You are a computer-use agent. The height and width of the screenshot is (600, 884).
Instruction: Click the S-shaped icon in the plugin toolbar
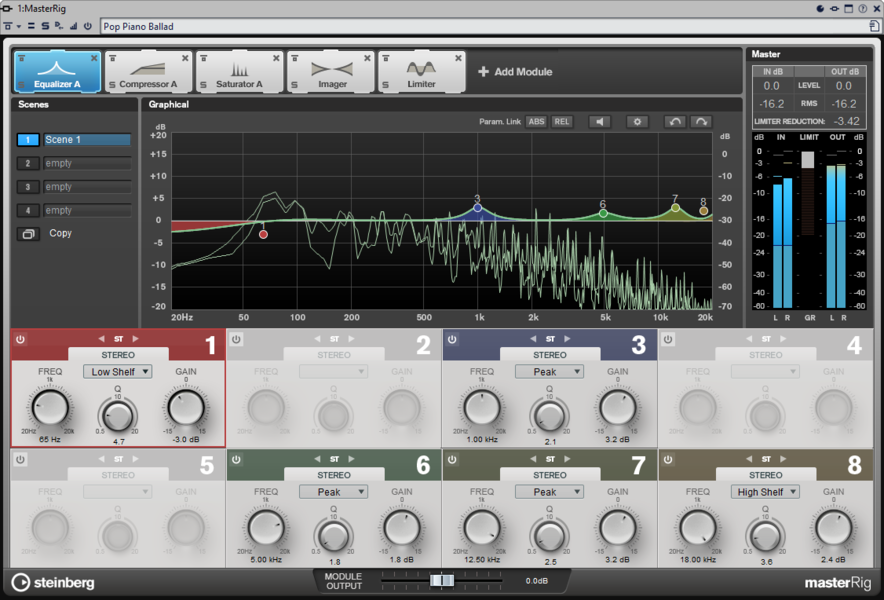click(45, 26)
